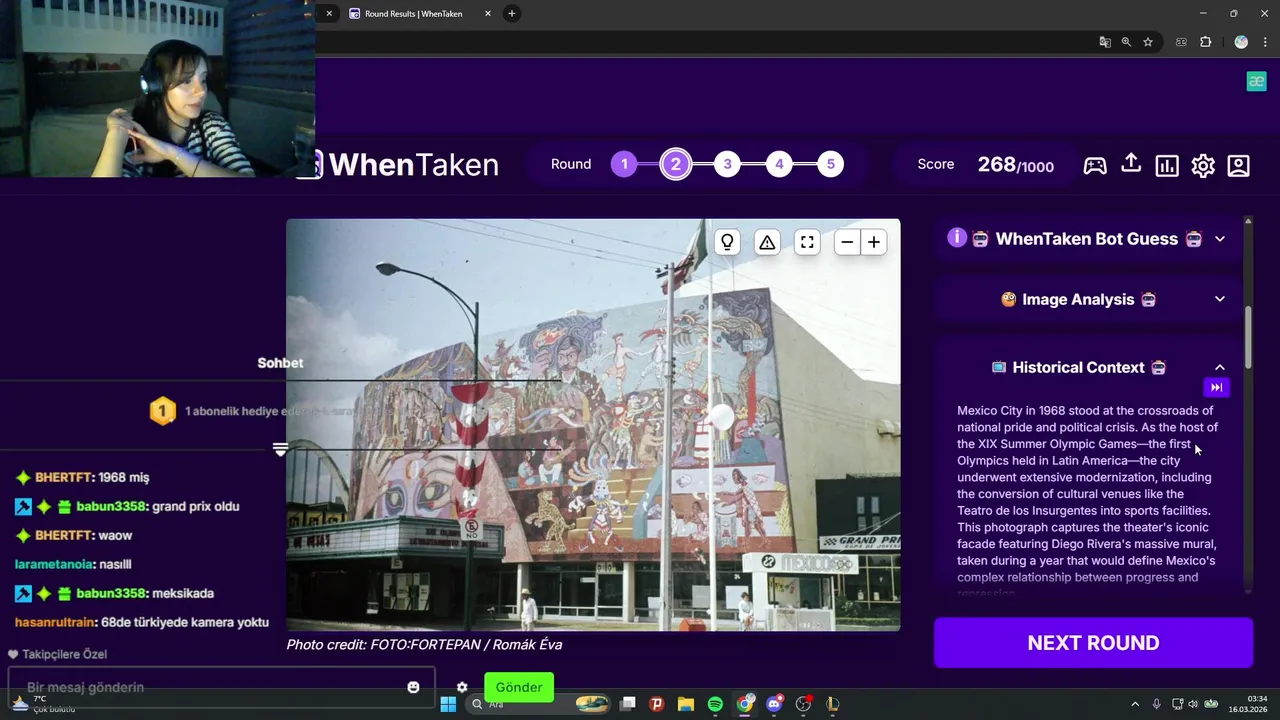Click the purple skip-forward icon in Historical Context
The image size is (1280, 720).
click(x=1216, y=387)
